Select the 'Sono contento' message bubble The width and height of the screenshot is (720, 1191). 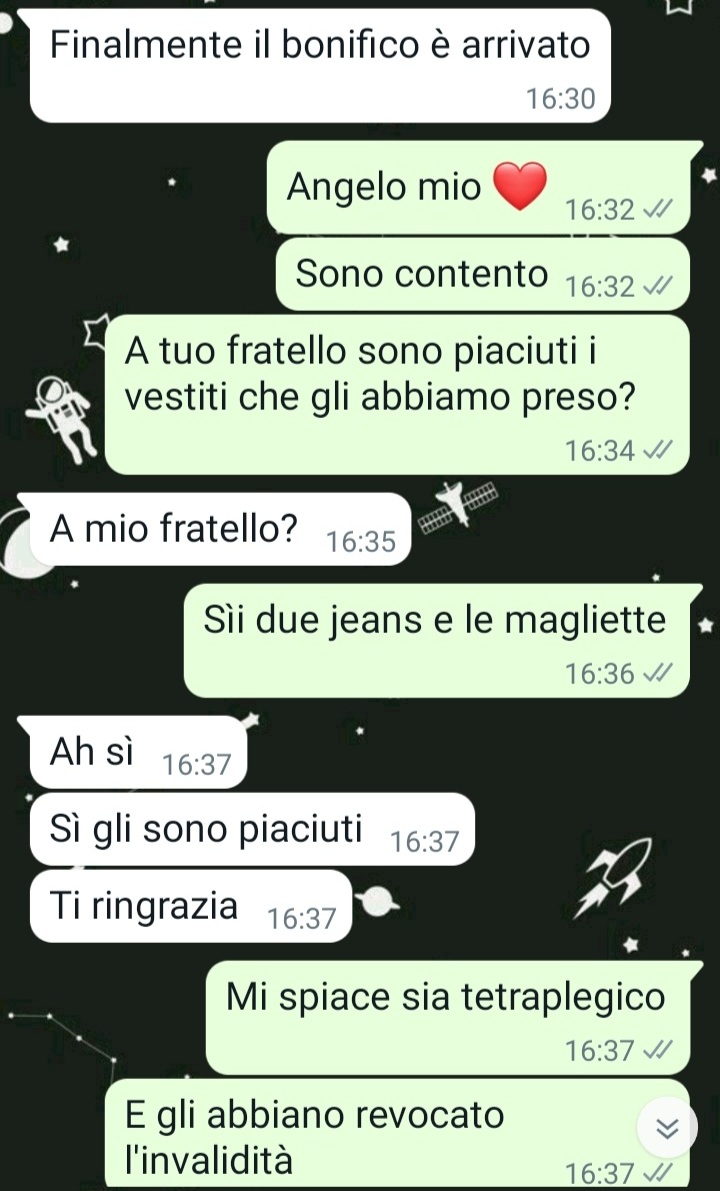[x=482, y=274]
